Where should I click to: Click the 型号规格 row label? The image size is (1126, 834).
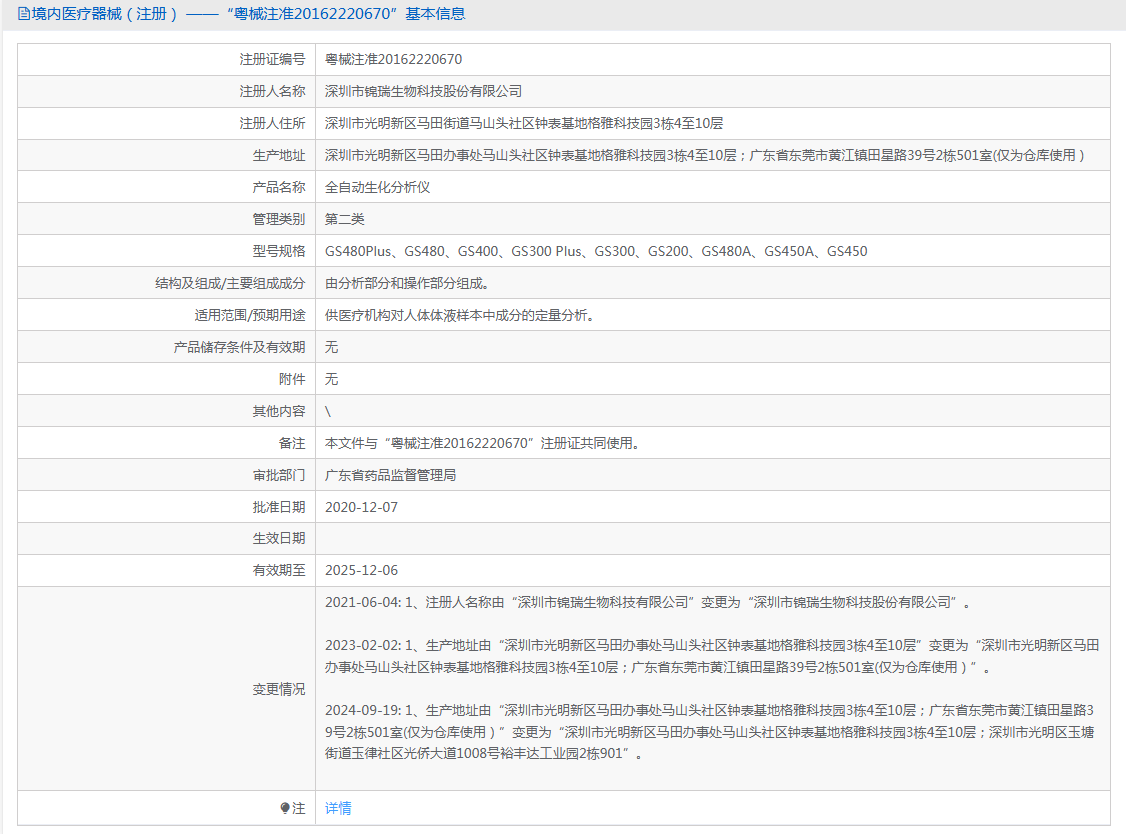[279, 251]
